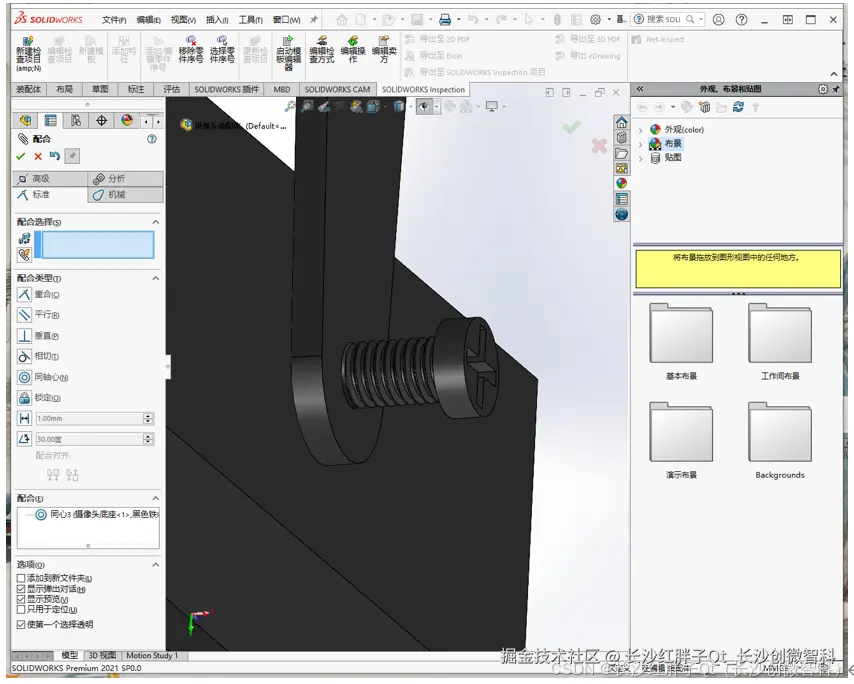Expand 外观(color) tree node
Viewport: 854px width, 684px height.
point(640,130)
